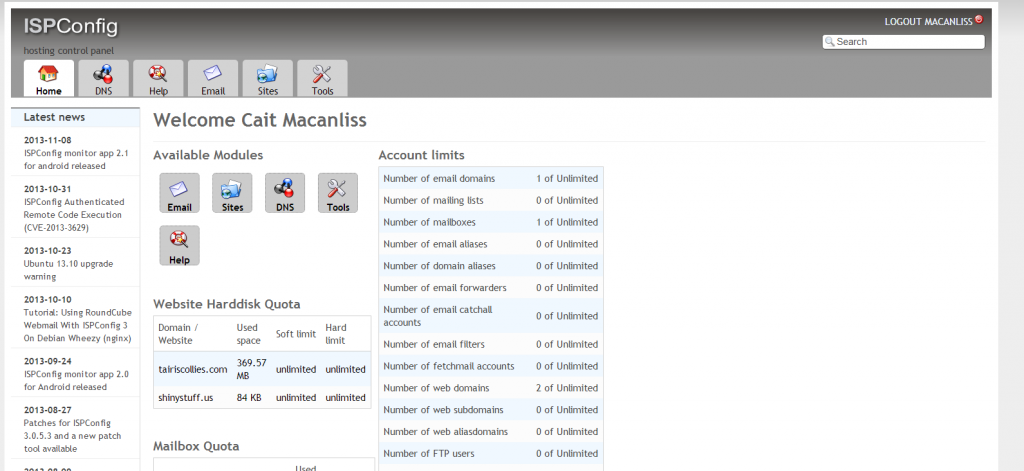
Task: Open the Help module under Available Modules
Action: click(x=180, y=246)
